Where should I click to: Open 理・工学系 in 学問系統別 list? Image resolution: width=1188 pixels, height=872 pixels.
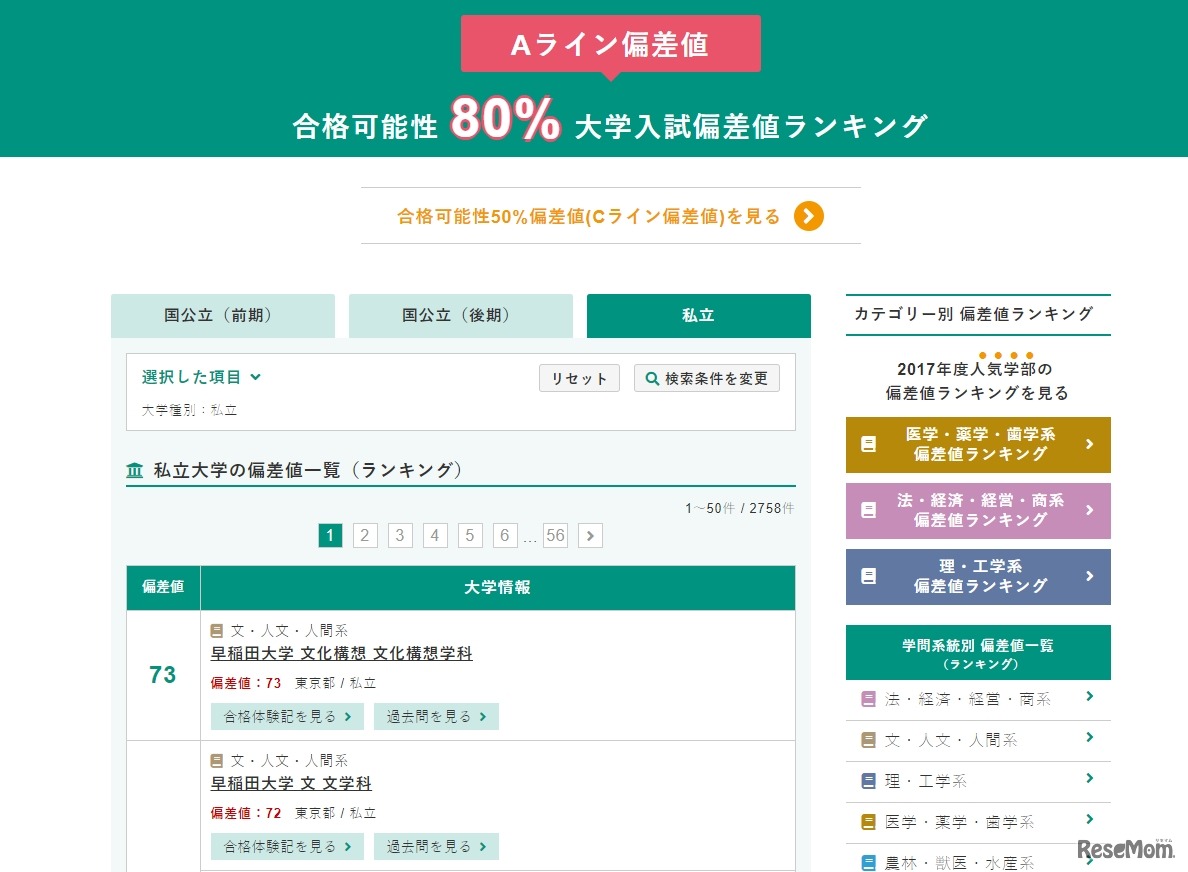tap(978, 781)
